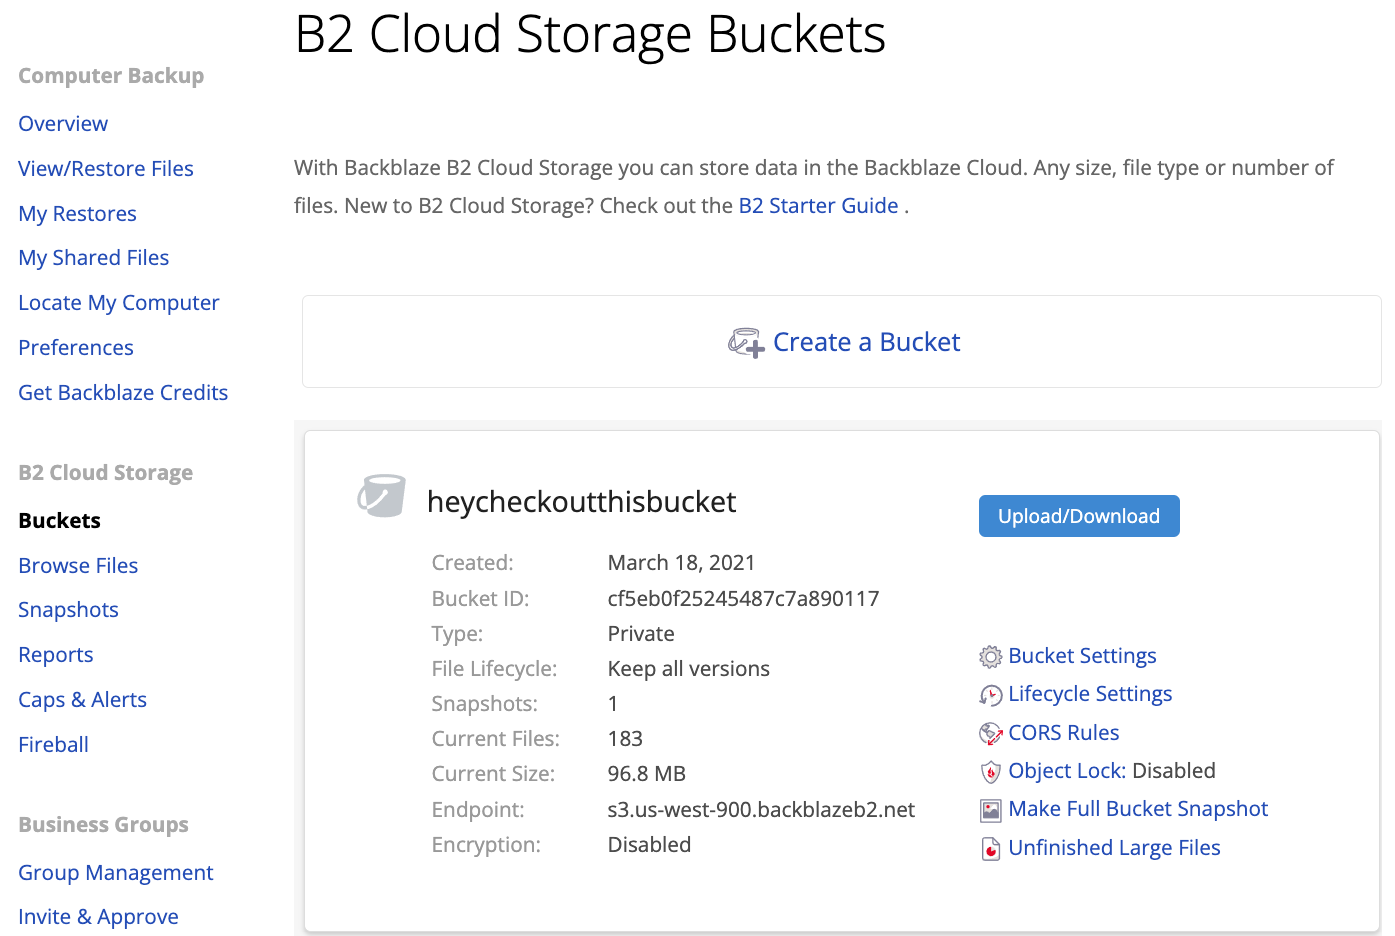Select Buckets in sidebar

60,521
